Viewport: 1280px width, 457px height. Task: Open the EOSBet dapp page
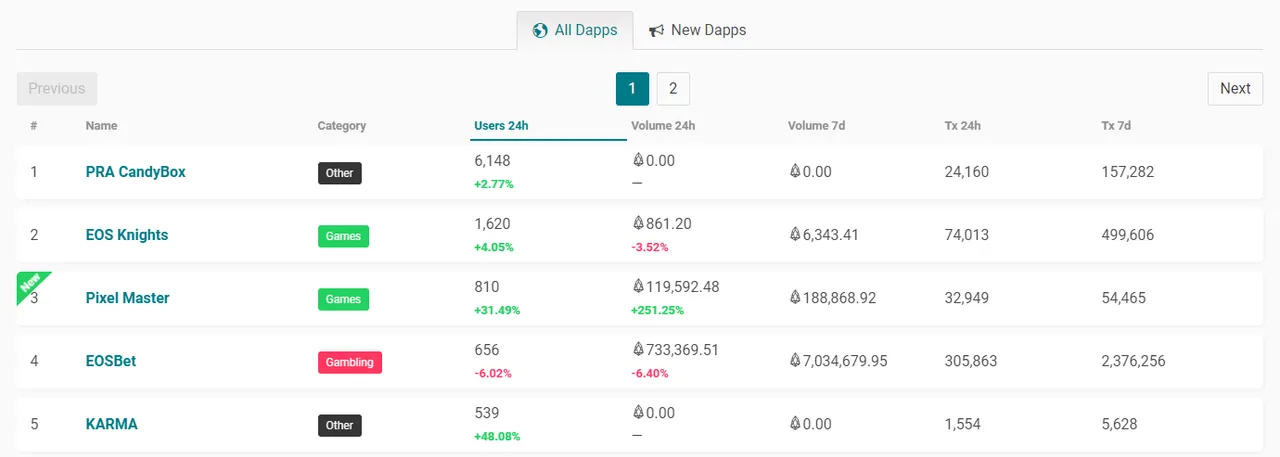[x=111, y=361]
